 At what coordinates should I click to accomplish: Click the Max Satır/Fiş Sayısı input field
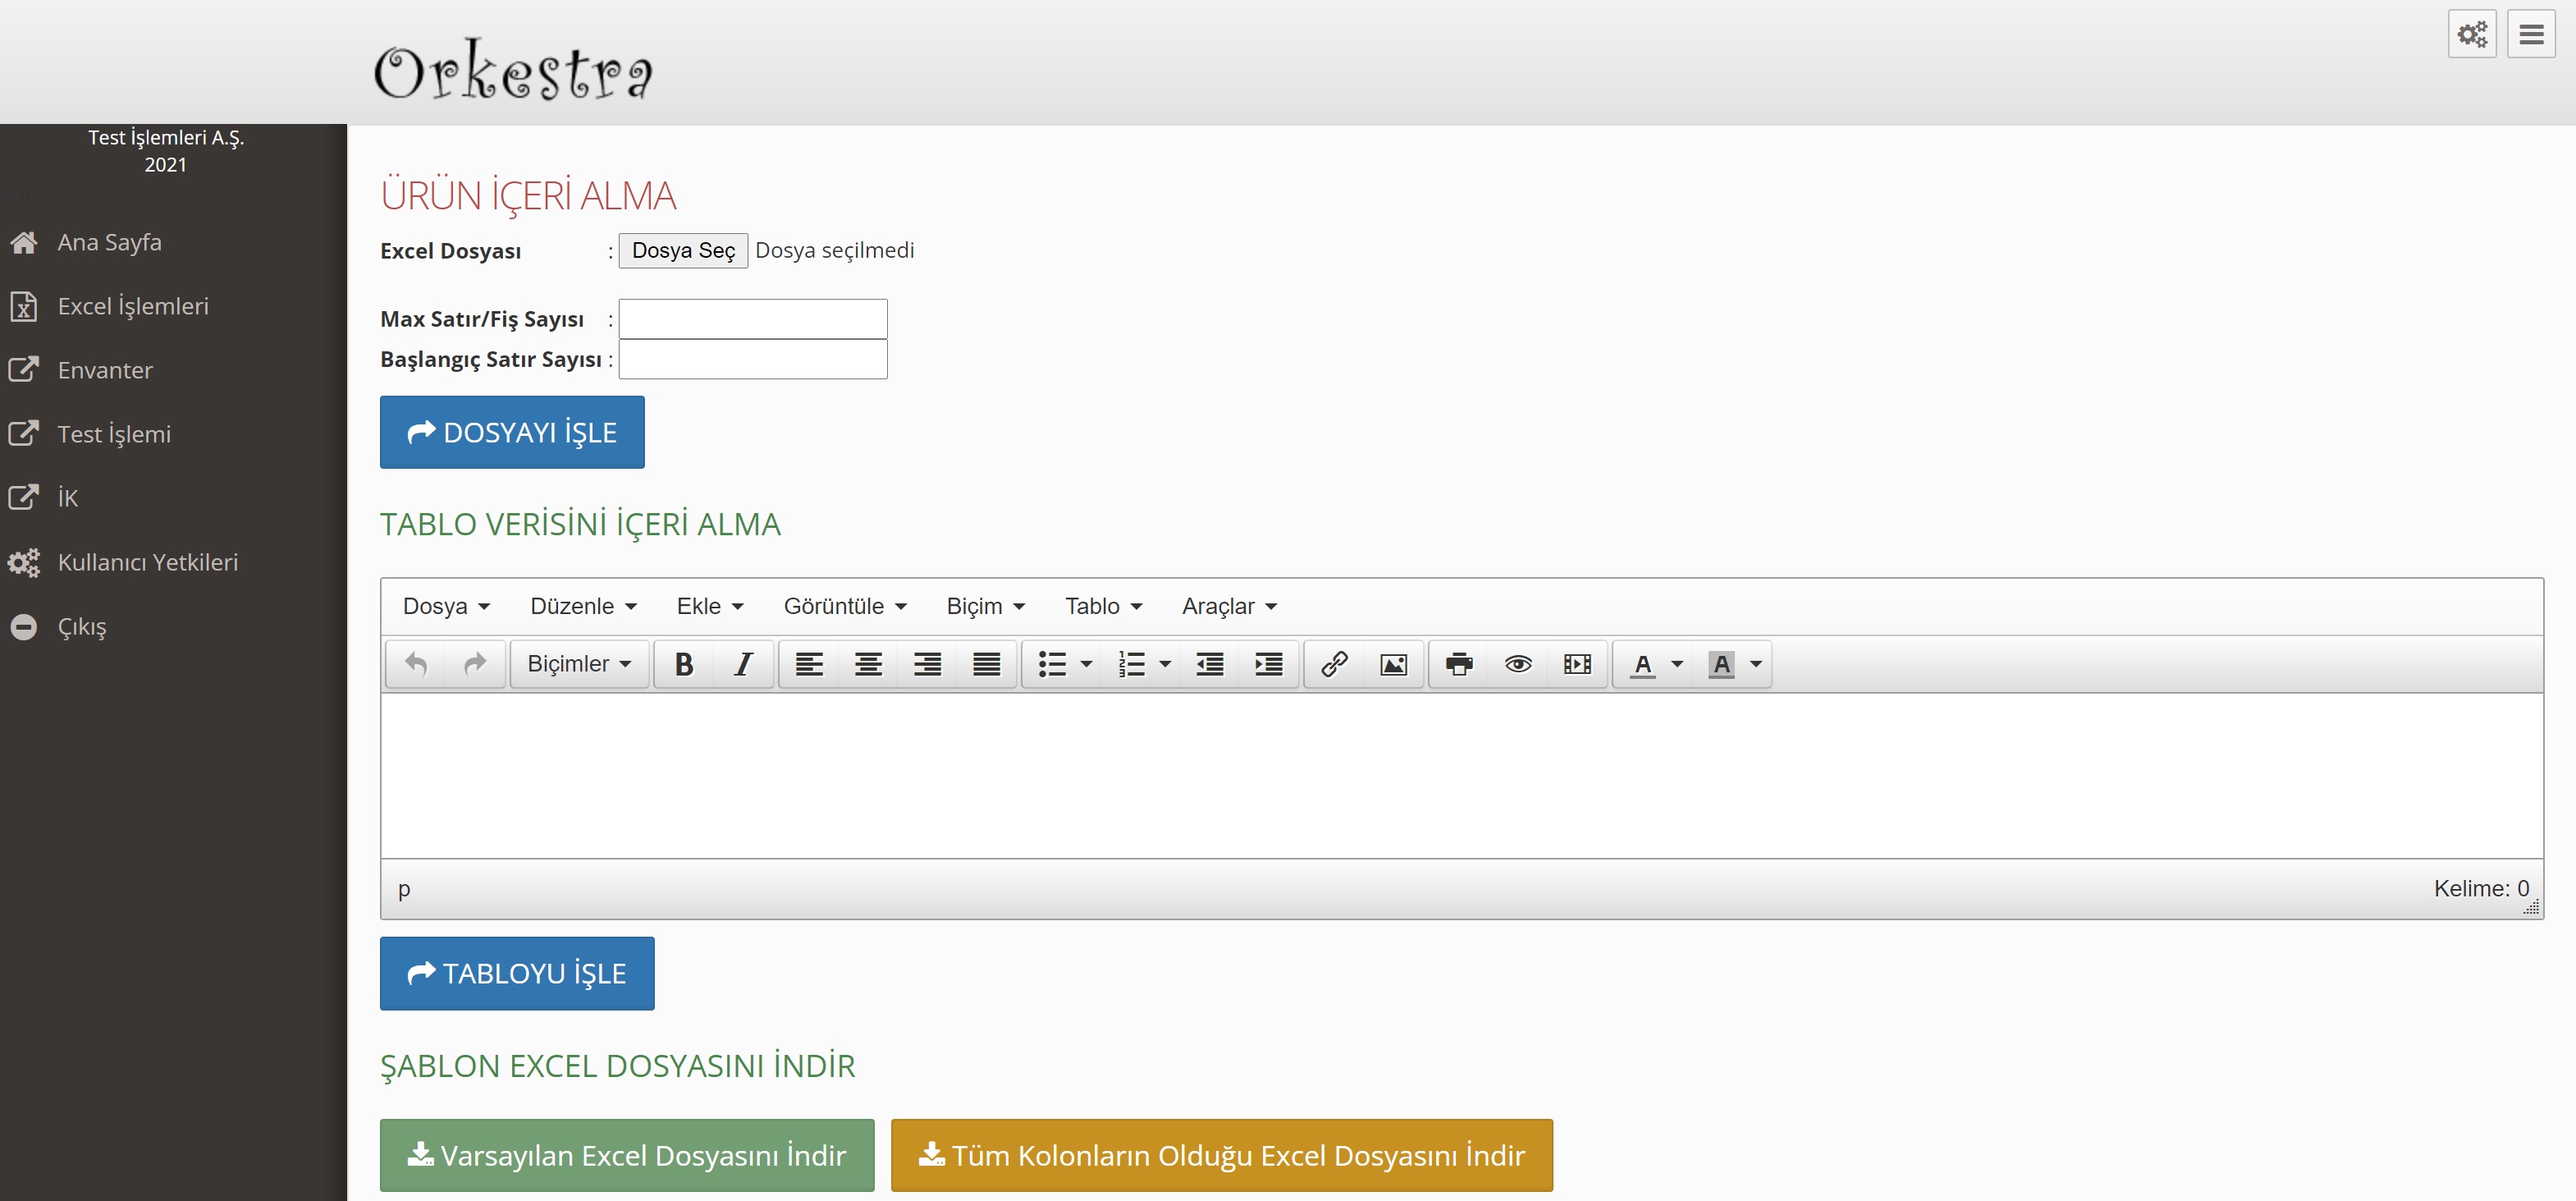pos(752,319)
